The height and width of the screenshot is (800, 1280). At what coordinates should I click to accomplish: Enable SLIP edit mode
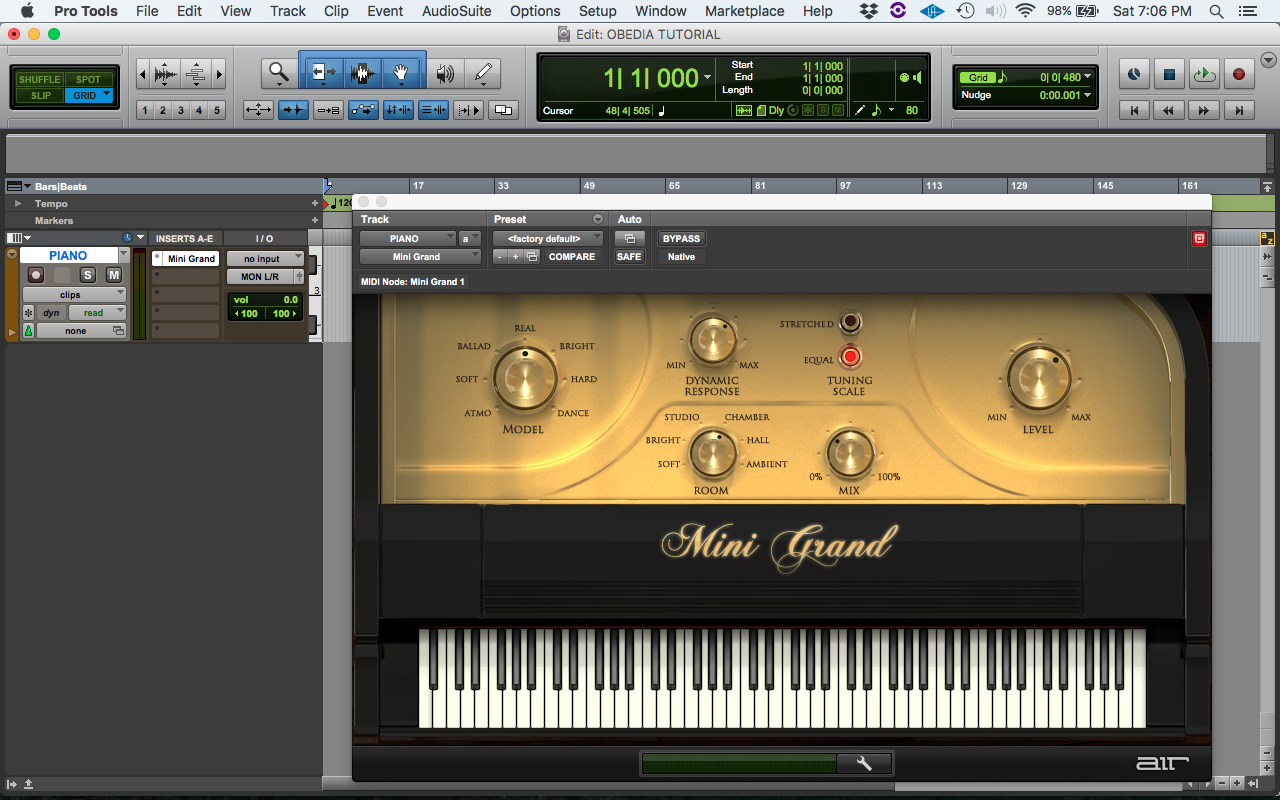tap(40, 96)
